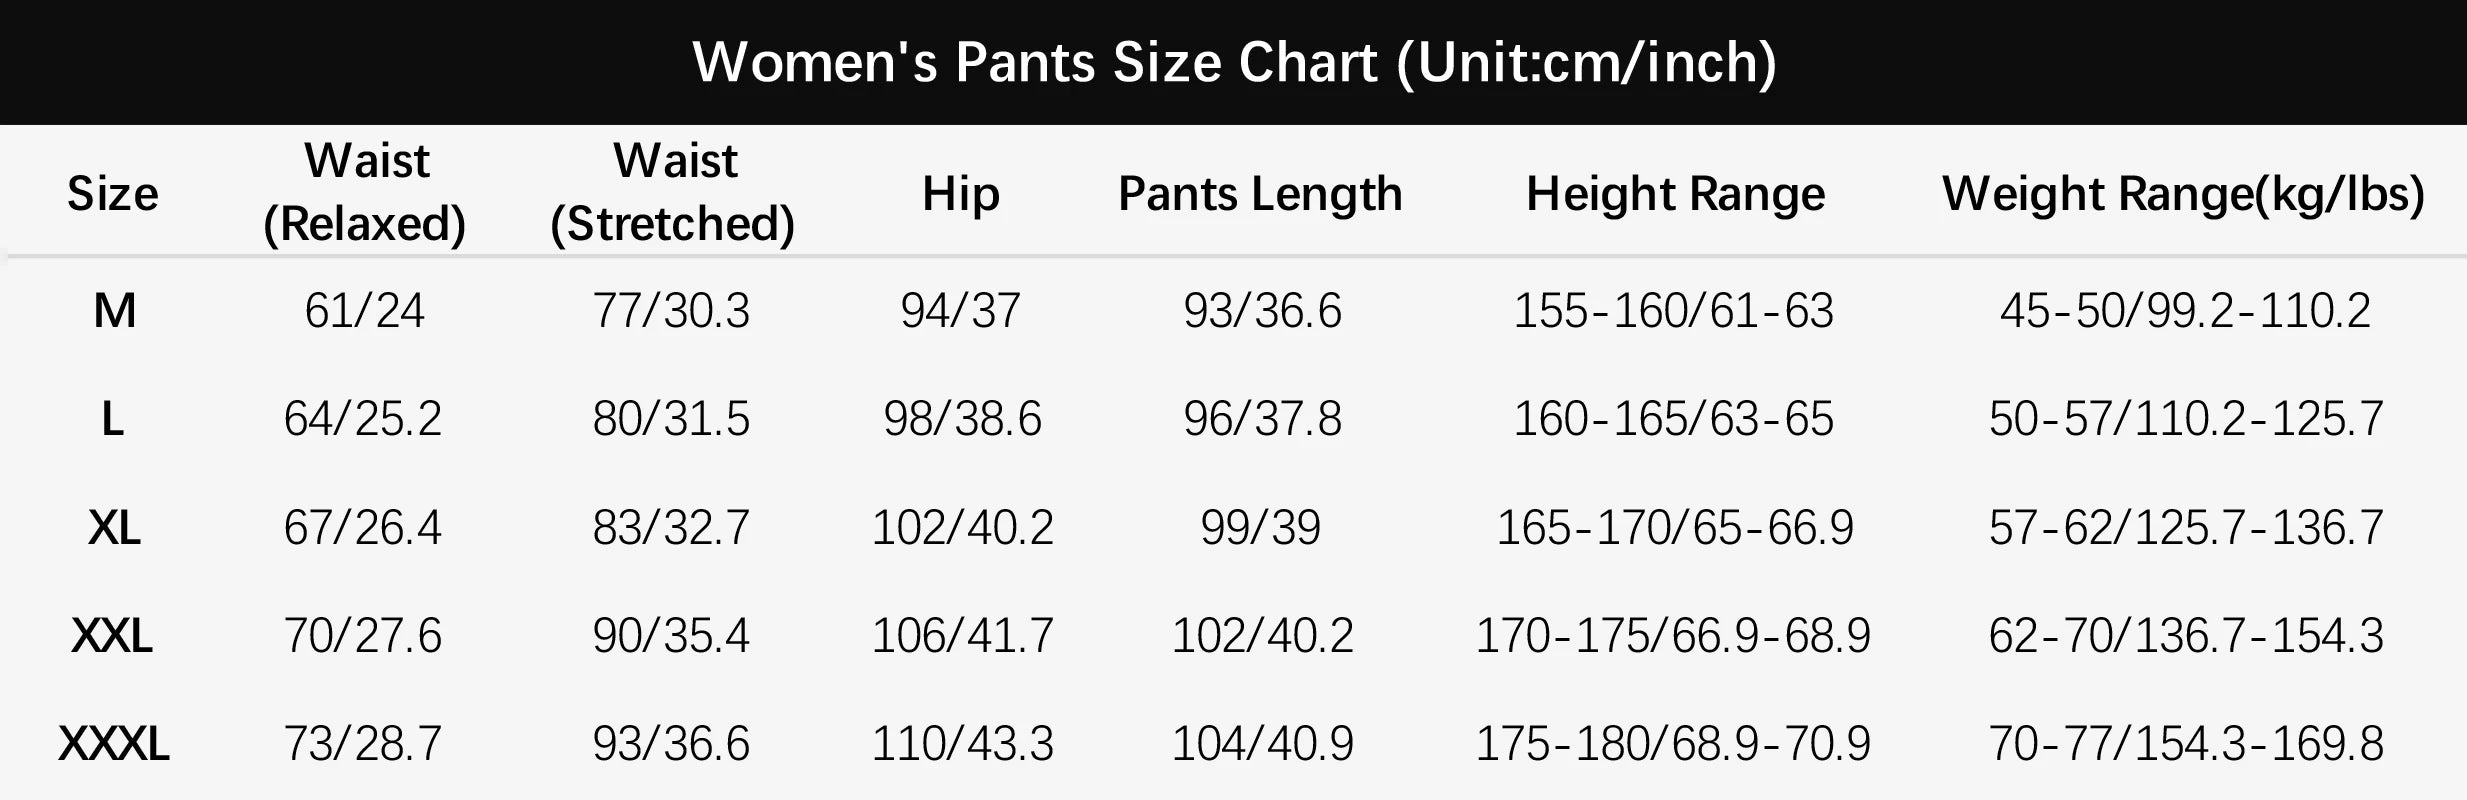Click the Weight Range(kg/lbs) header
This screenshot has height=800, width=2467.
coord(2184,194)
